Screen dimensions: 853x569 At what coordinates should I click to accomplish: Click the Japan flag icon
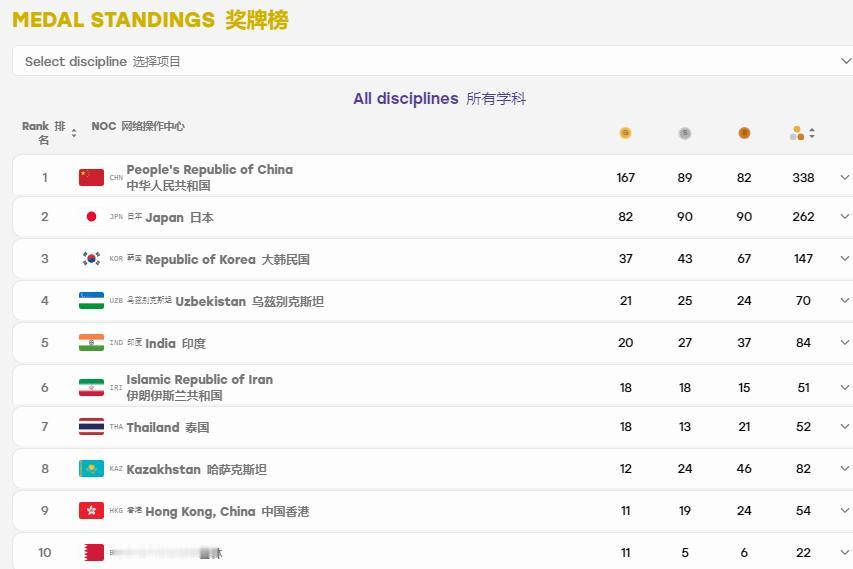coord(91,217)
